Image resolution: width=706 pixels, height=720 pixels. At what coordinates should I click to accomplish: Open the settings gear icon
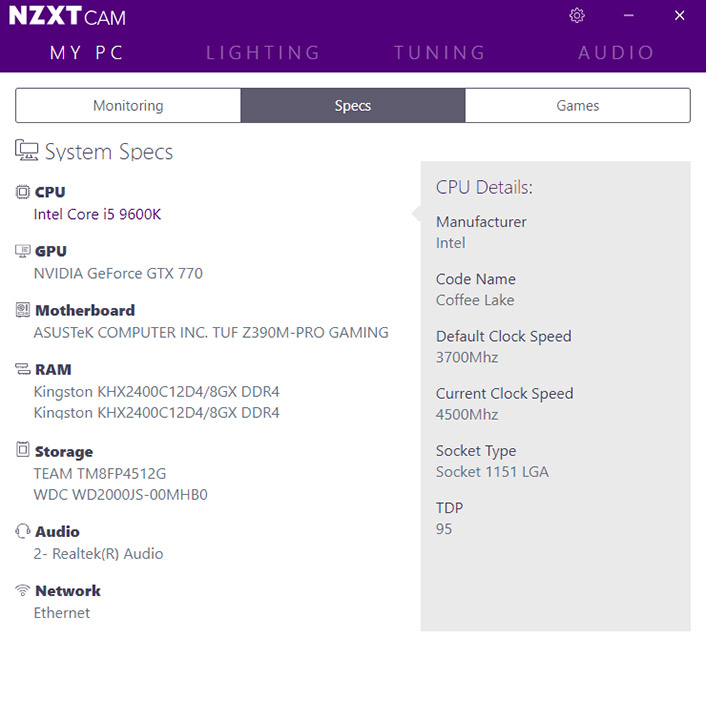tap(577, 16)
